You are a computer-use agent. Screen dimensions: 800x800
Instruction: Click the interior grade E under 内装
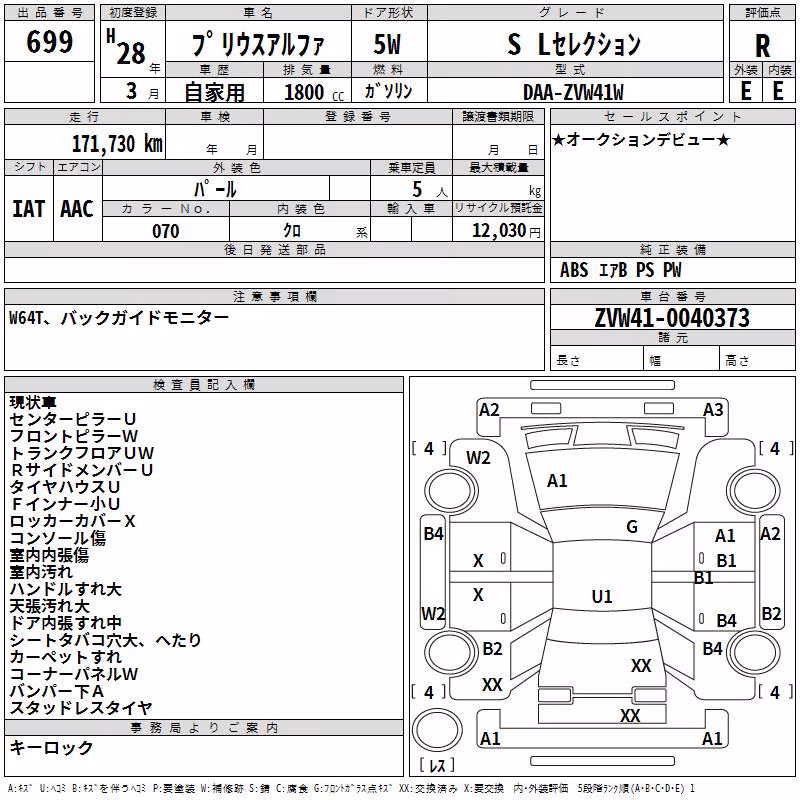point(778,91)
